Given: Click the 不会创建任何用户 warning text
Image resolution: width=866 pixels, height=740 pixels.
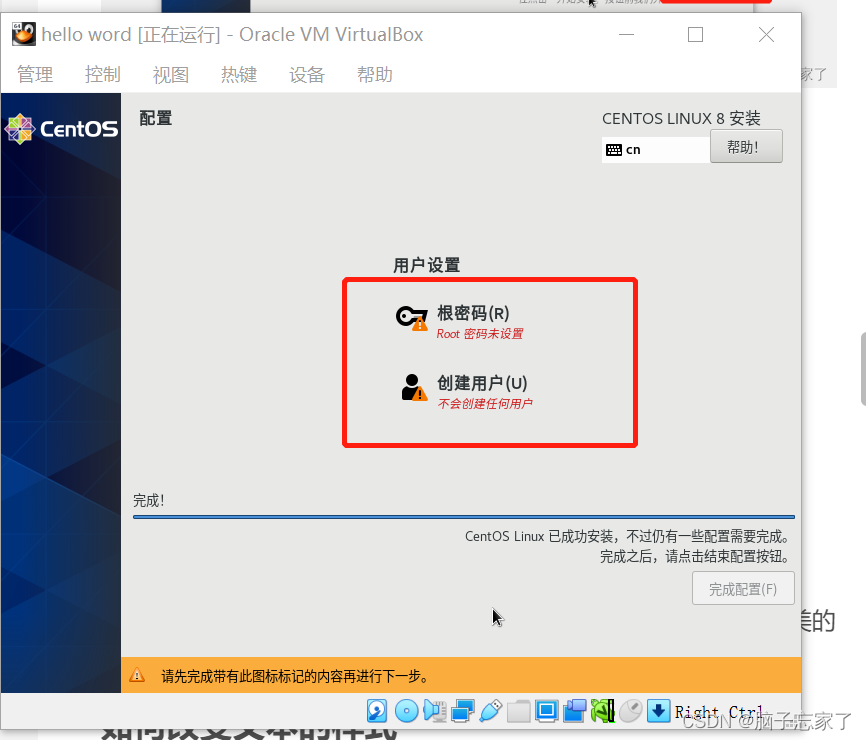Looking at the screenshot, I should click(485, 404).
